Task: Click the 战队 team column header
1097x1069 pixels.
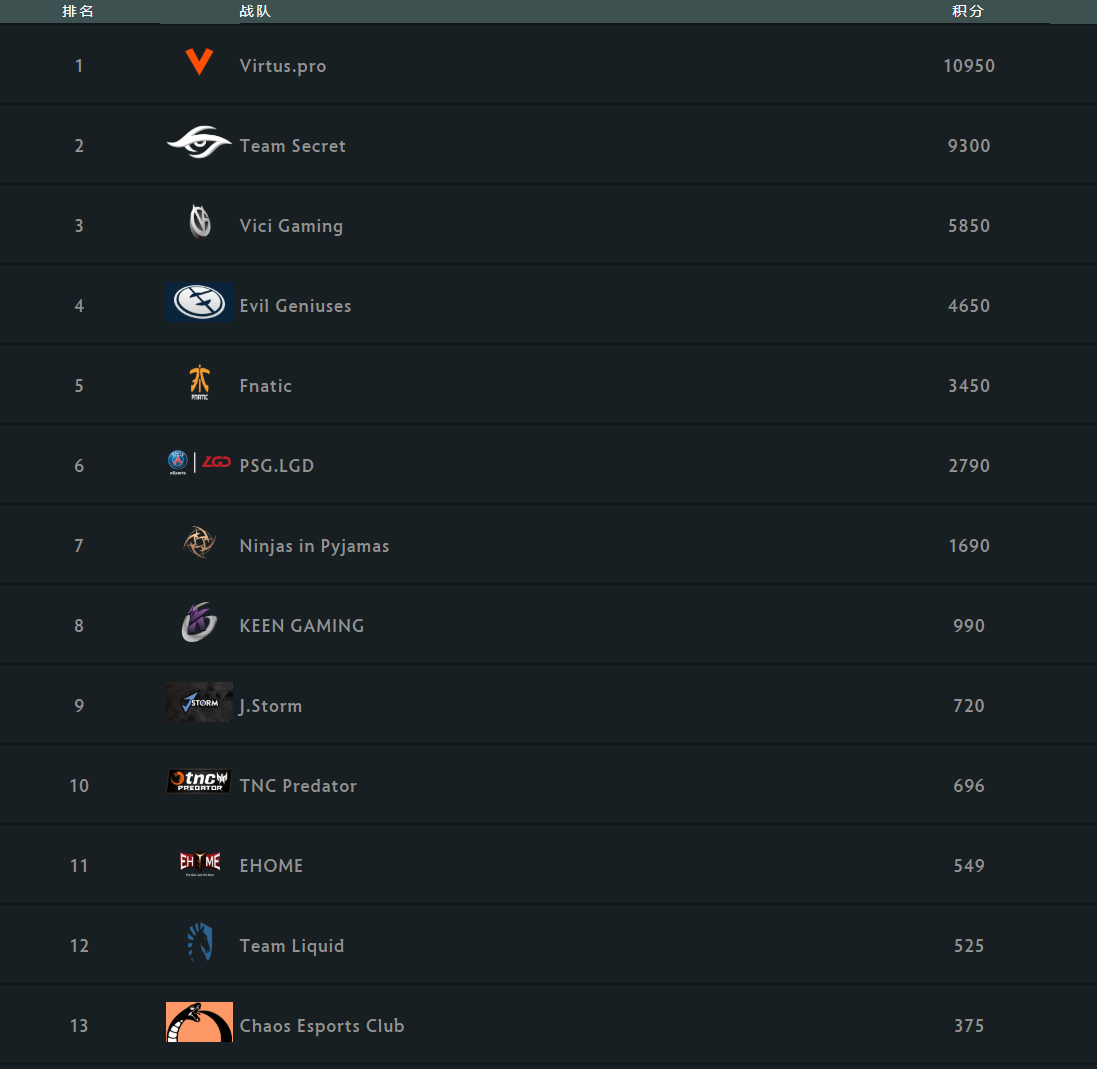Action: tap(255, 11)
